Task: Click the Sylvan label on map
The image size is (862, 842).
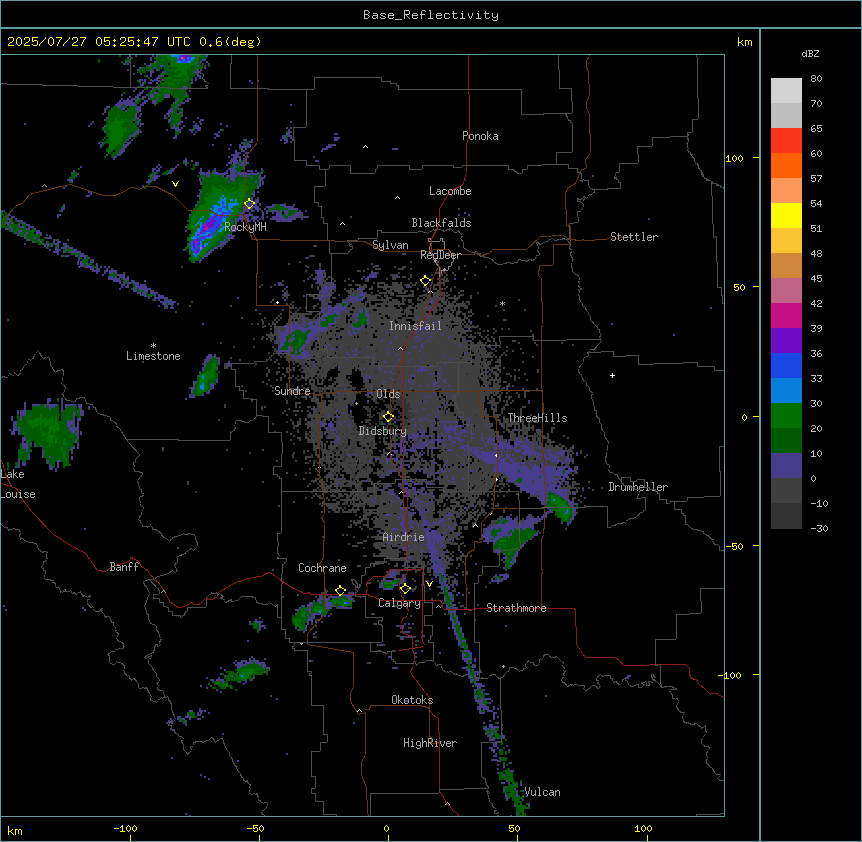Action: [x=390, y=245]
